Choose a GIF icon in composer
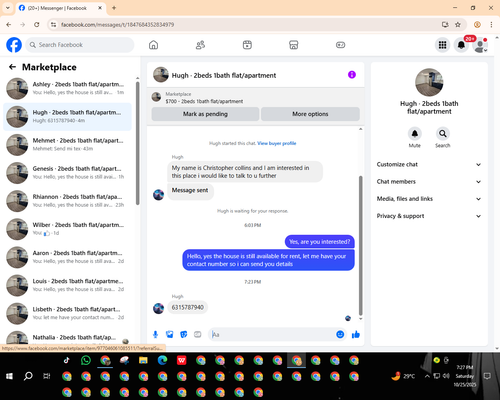Screen dimensions: 500x400 [x=198, y=334]
